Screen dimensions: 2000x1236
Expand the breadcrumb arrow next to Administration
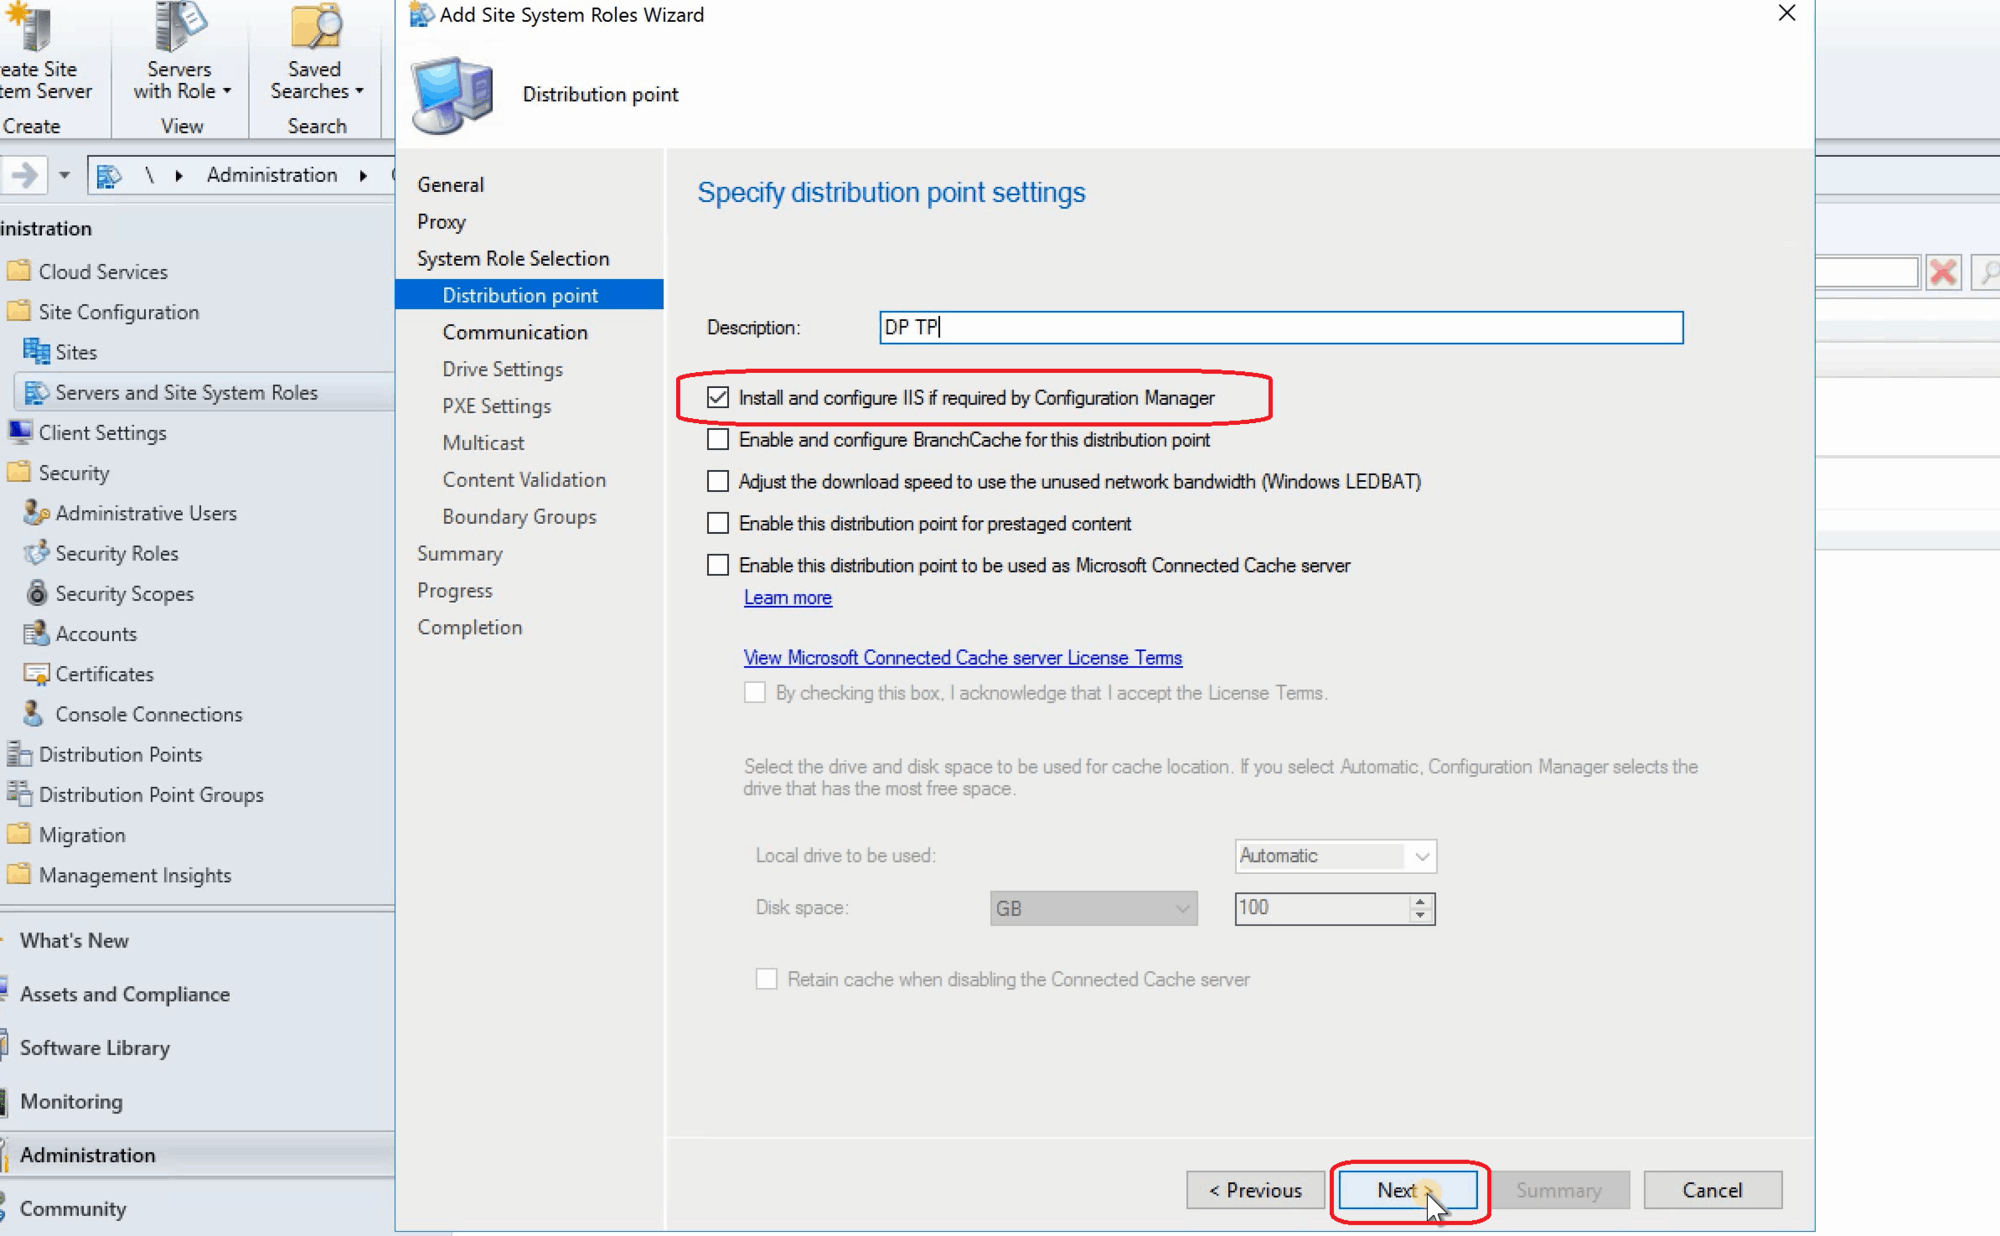tap(362, 174)
